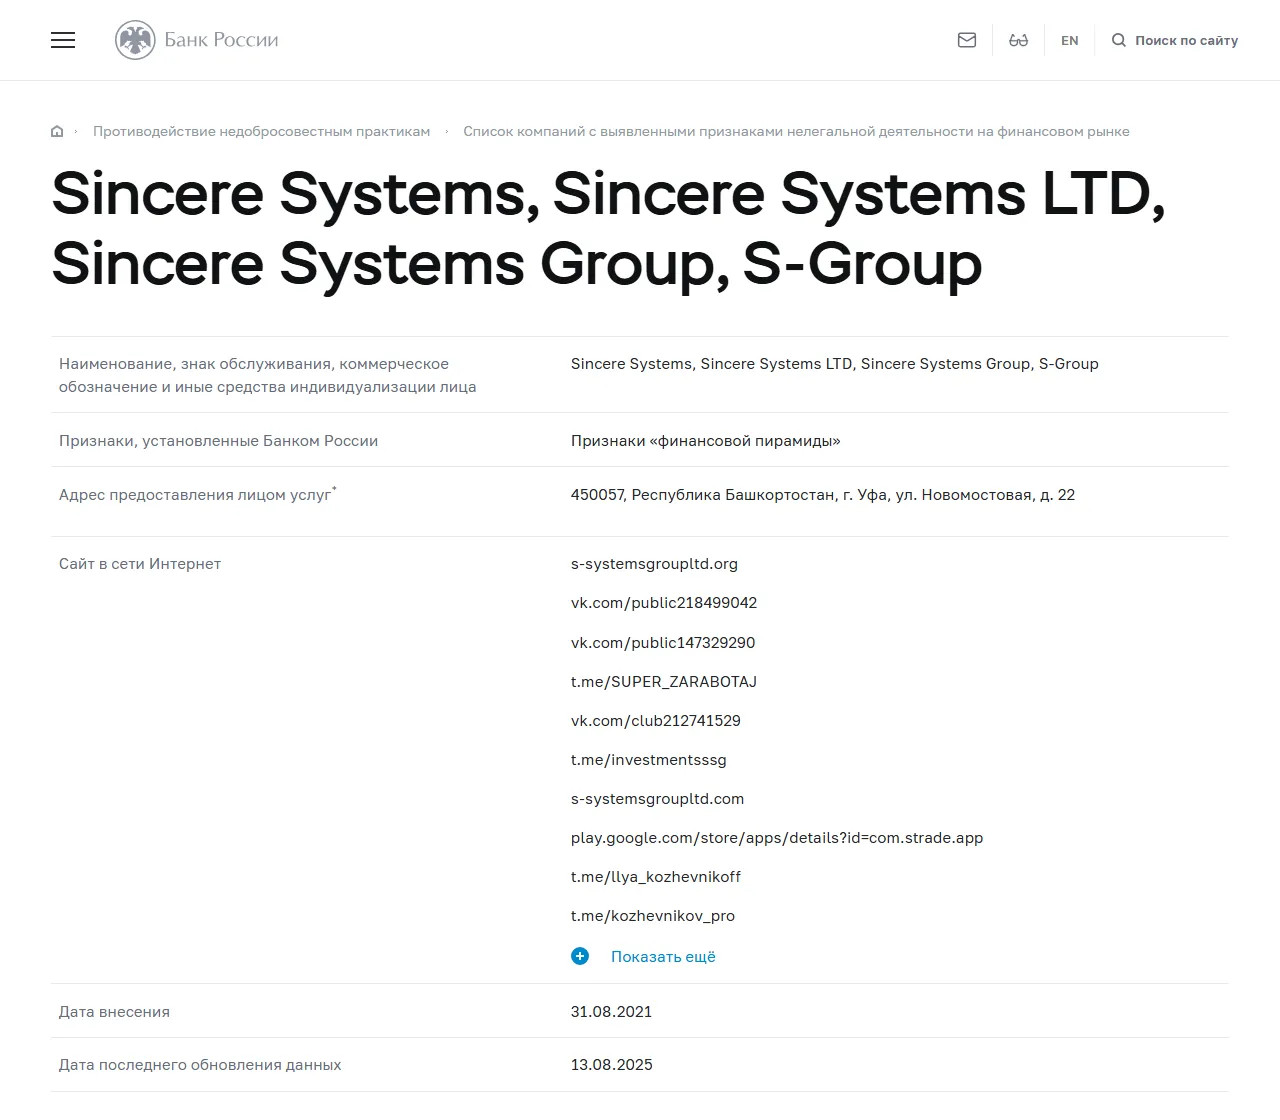
Task: Open the envelope contact icon
Action: click(967, 40)
